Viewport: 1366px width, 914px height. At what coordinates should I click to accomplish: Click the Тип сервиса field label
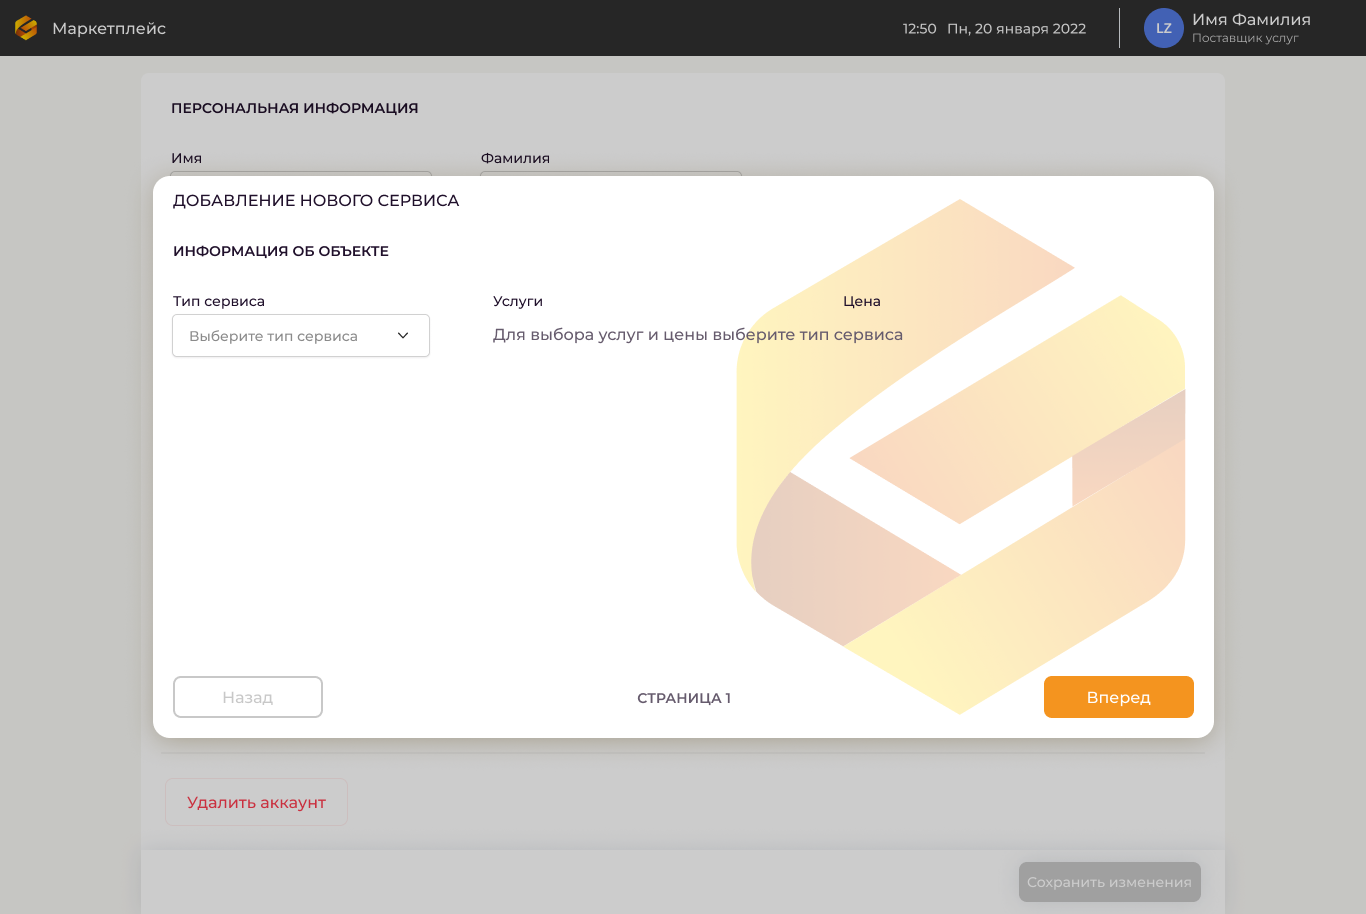(x=219, y=301)
